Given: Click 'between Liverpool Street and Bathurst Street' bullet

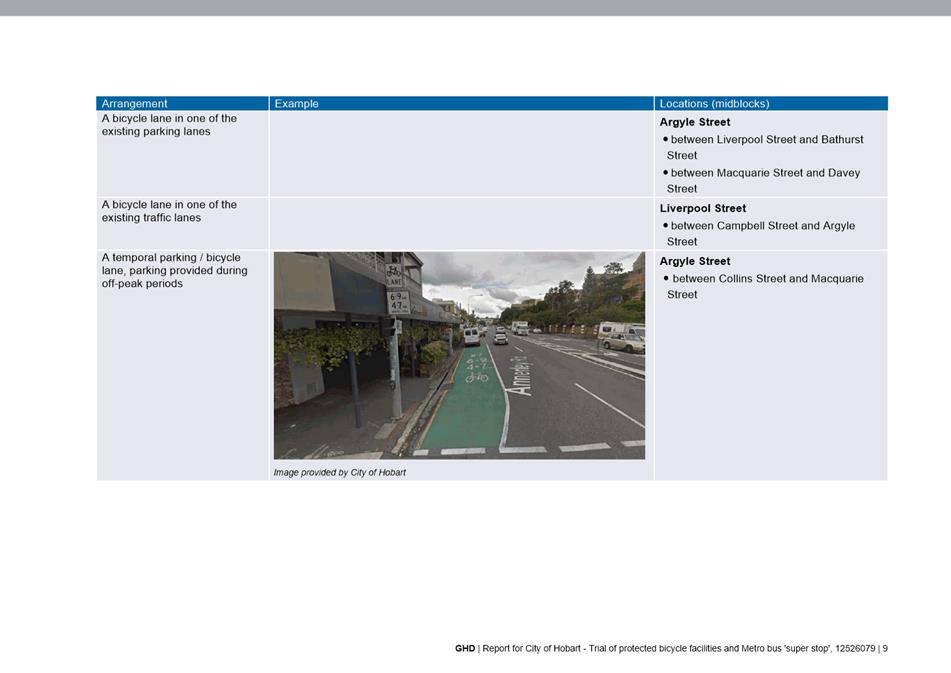Looking at the screenshot, I should [764, 147].
